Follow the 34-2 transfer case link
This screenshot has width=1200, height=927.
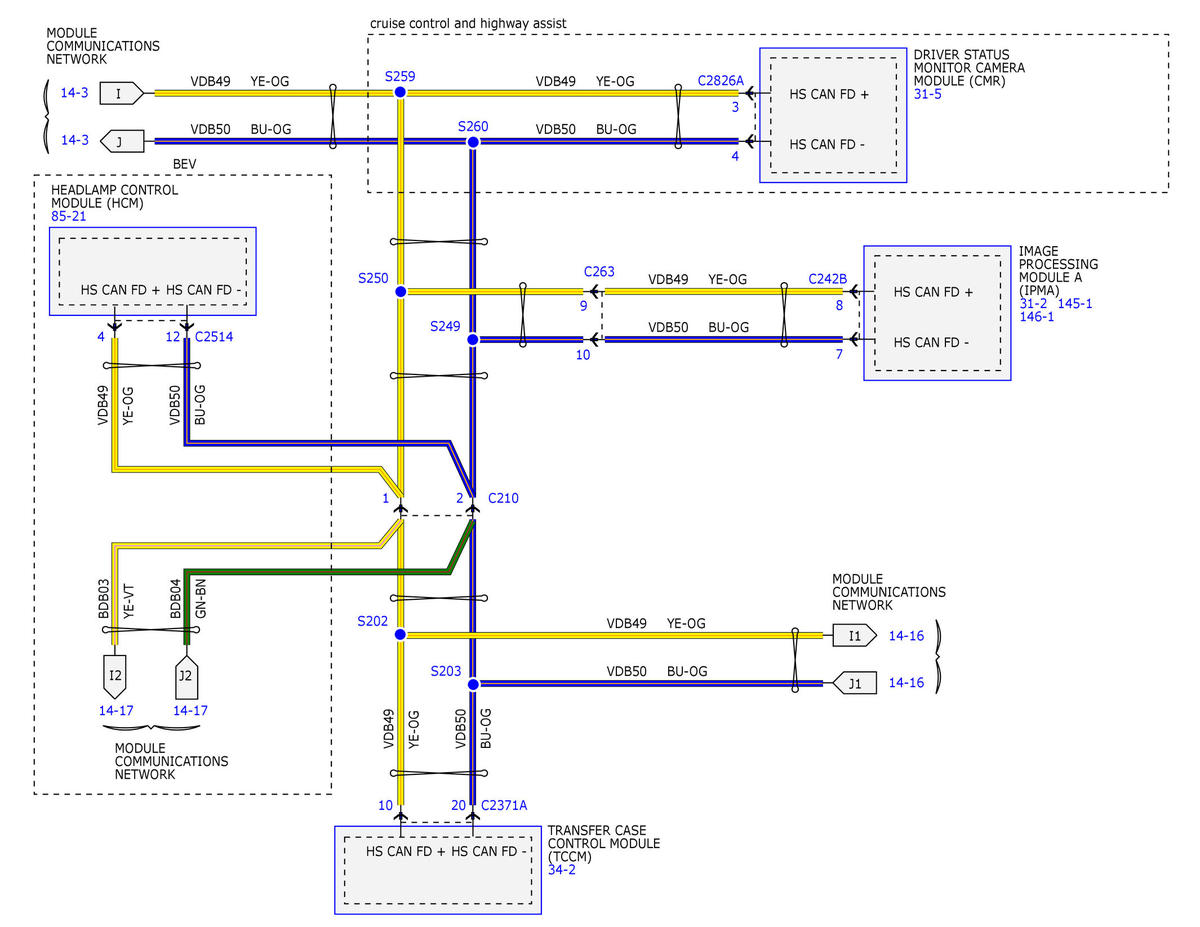click(562, 870)
